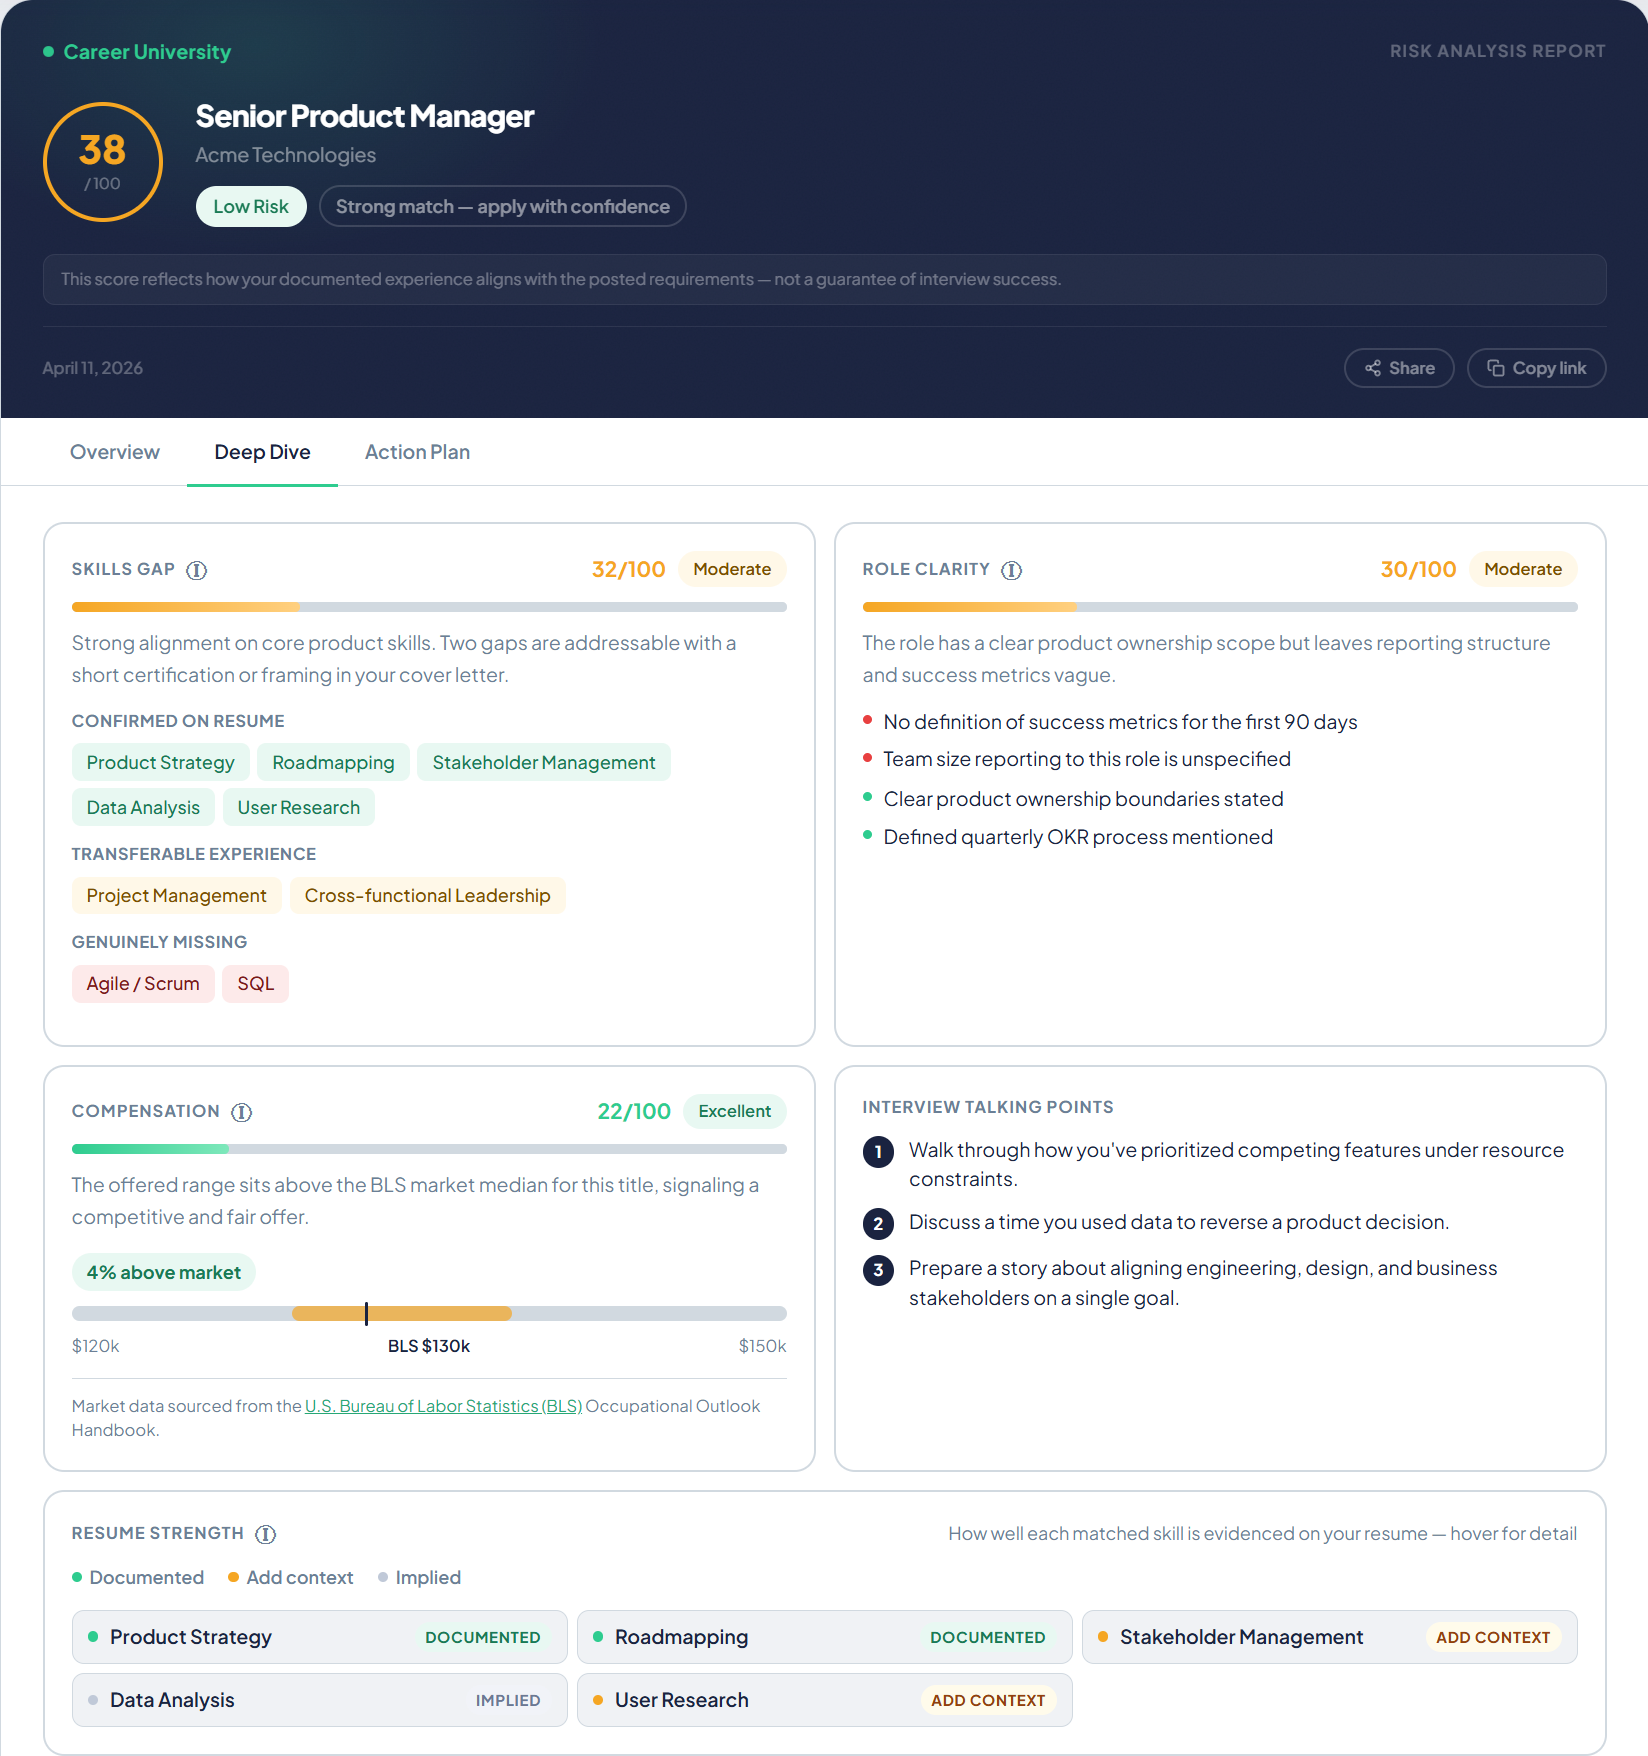Click the Skills Gap progress bar
Image resolution: width=1648 pixels, height=1756 pixels.
coord(429,607)
